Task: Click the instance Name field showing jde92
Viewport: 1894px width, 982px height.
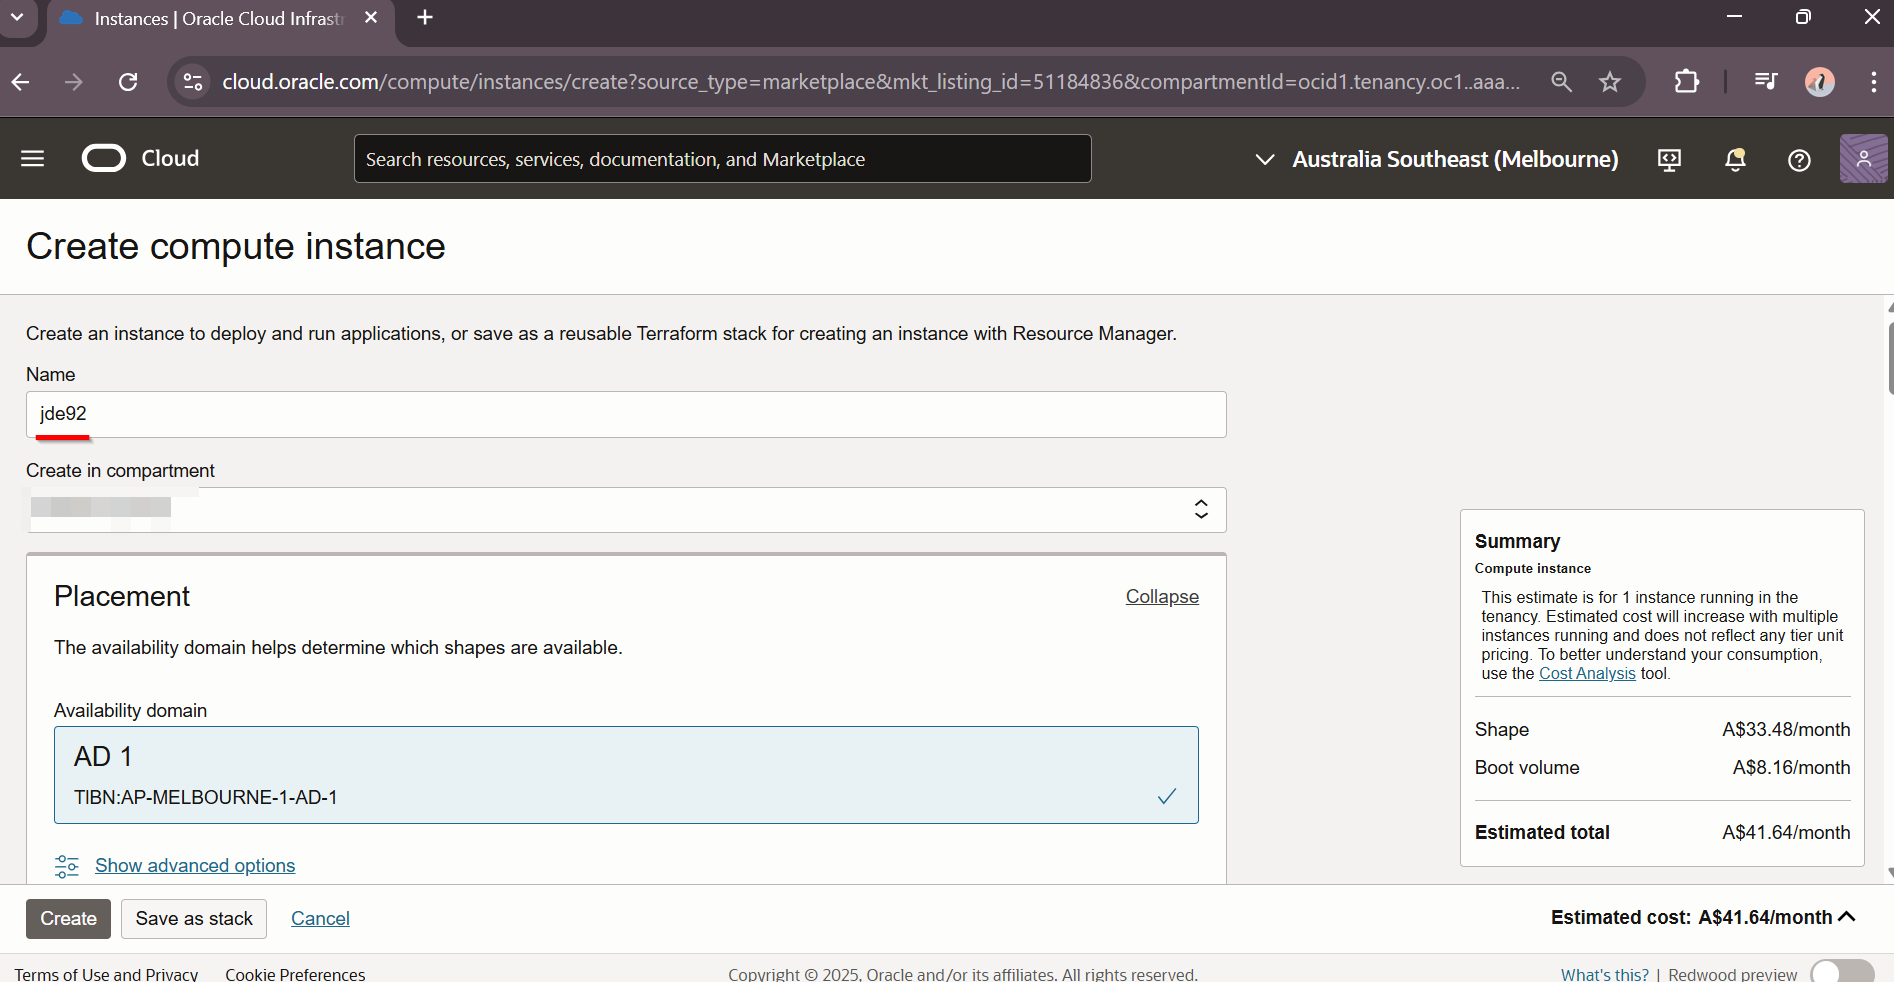Action: point(626,414)
